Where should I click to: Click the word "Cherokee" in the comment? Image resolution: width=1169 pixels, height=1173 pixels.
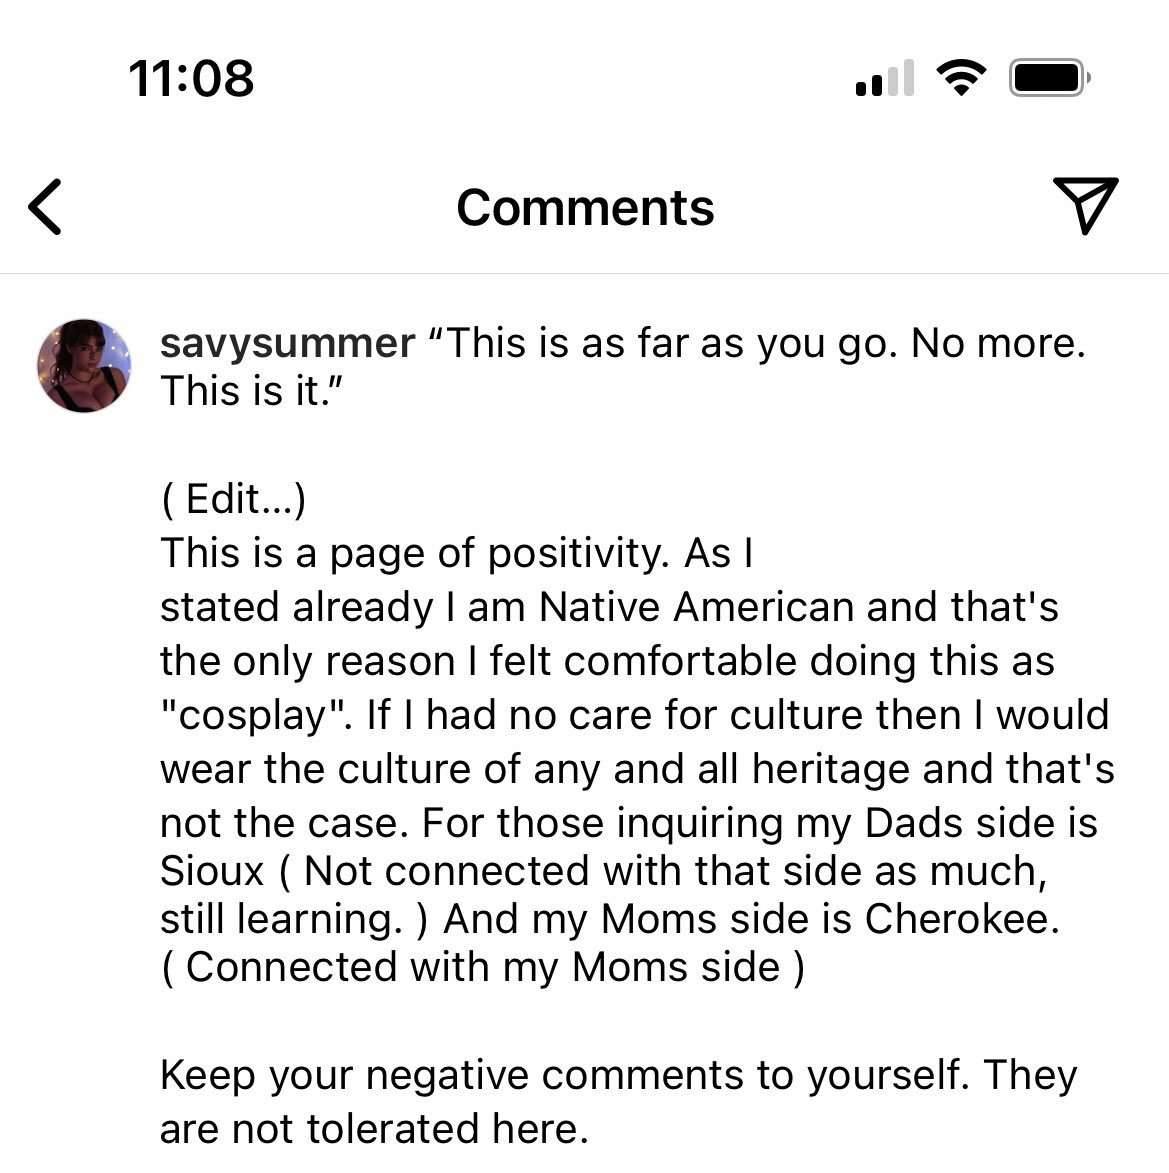pyautogui.click(x=960, y=919)
